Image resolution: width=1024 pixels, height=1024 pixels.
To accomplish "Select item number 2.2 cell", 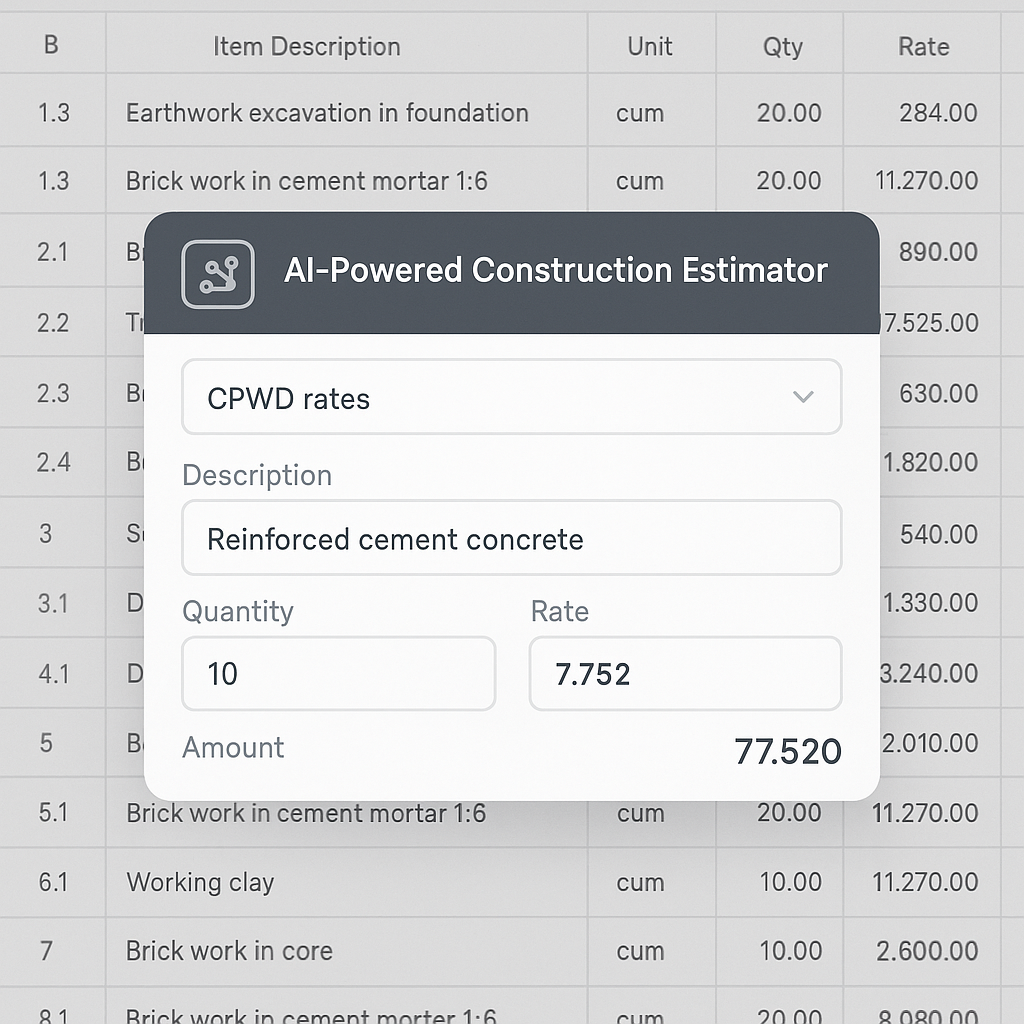I will 53,323.
